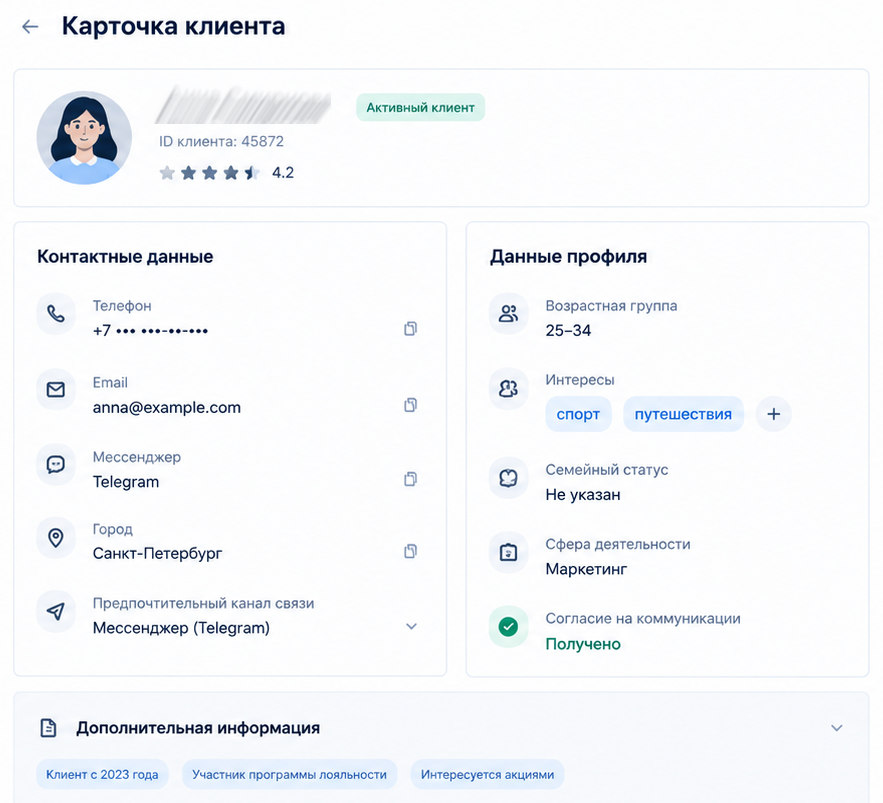Click the Получено consent status

tap(583, 644)
